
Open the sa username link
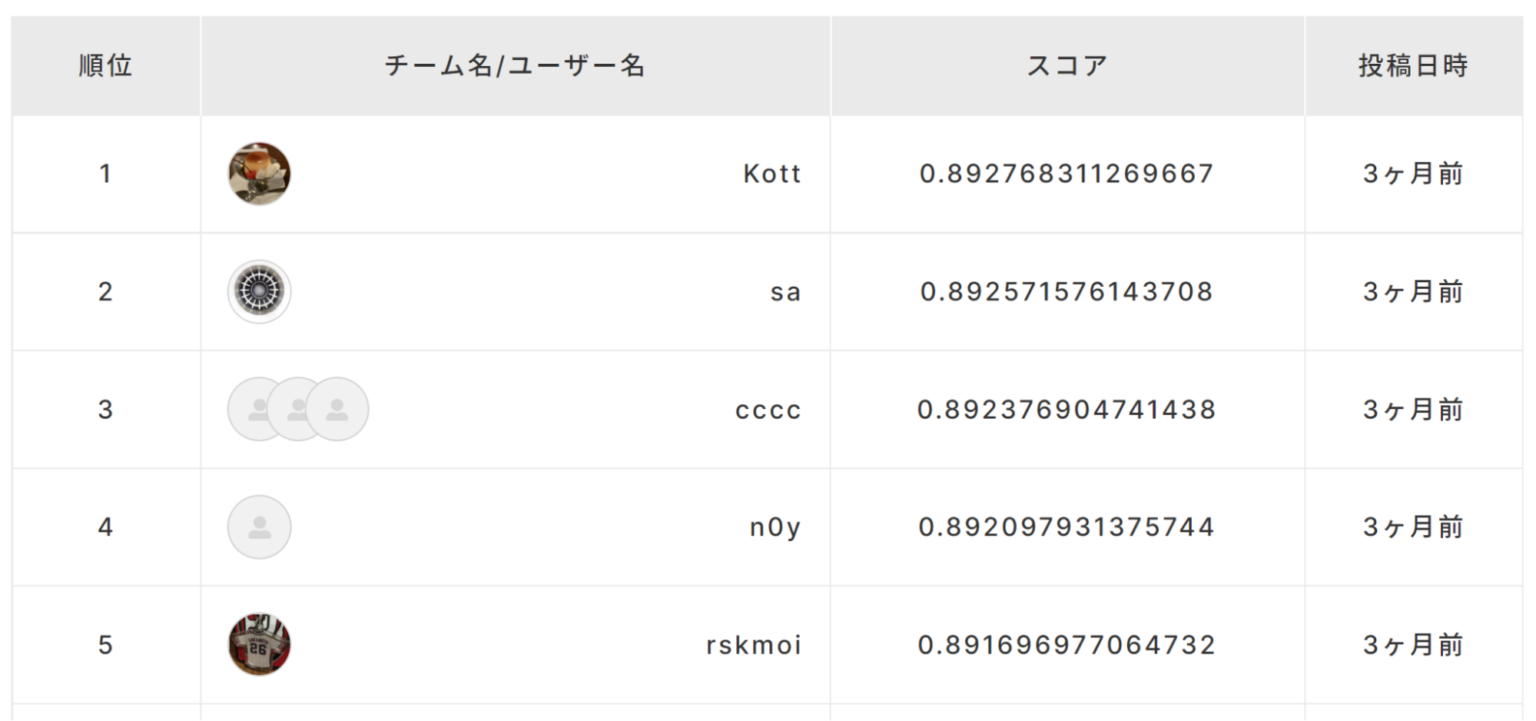click(786, 292)
